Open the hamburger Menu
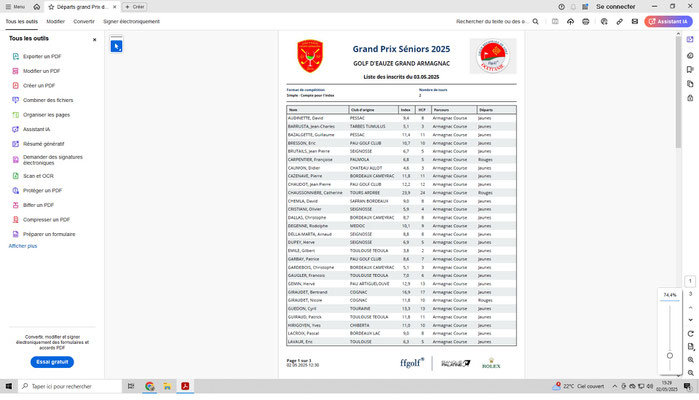 15,7
